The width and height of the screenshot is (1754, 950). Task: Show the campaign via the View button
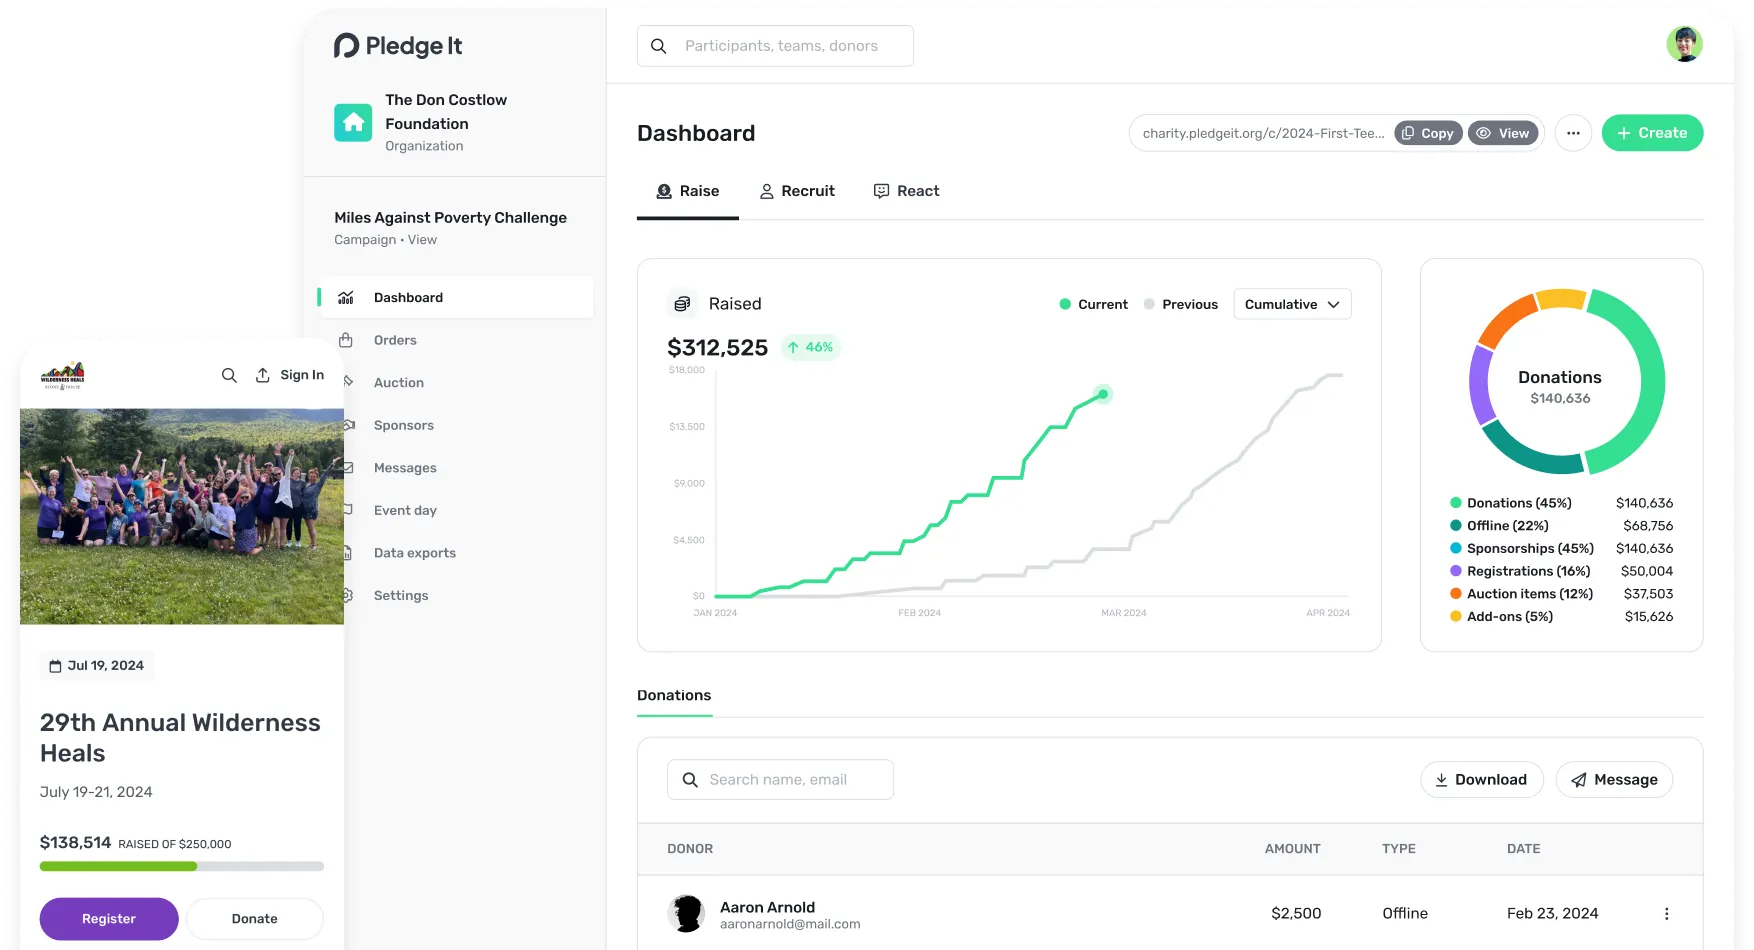[x=1503, y=132]
